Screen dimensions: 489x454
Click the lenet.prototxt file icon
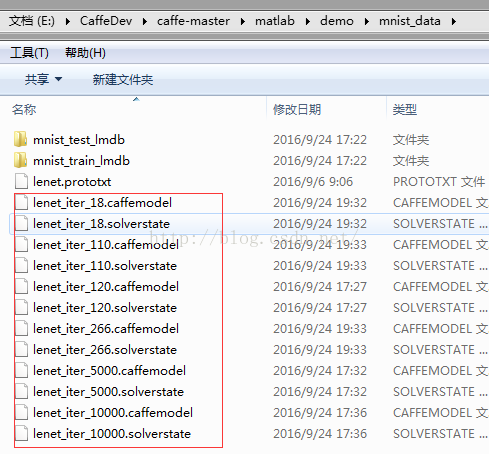click(21, 181)
